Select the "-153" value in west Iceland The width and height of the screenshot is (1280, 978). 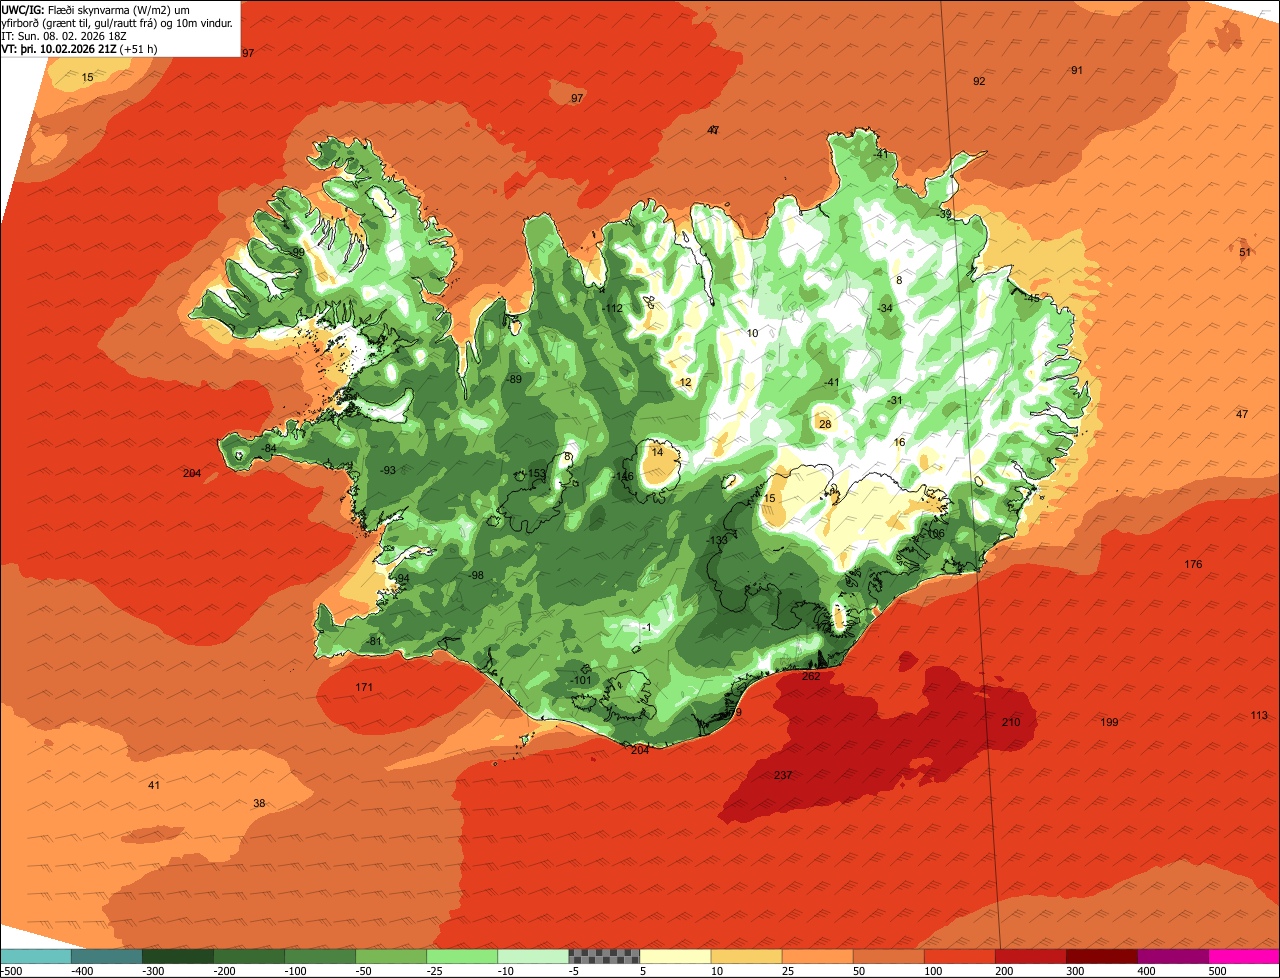click(535, 474)
